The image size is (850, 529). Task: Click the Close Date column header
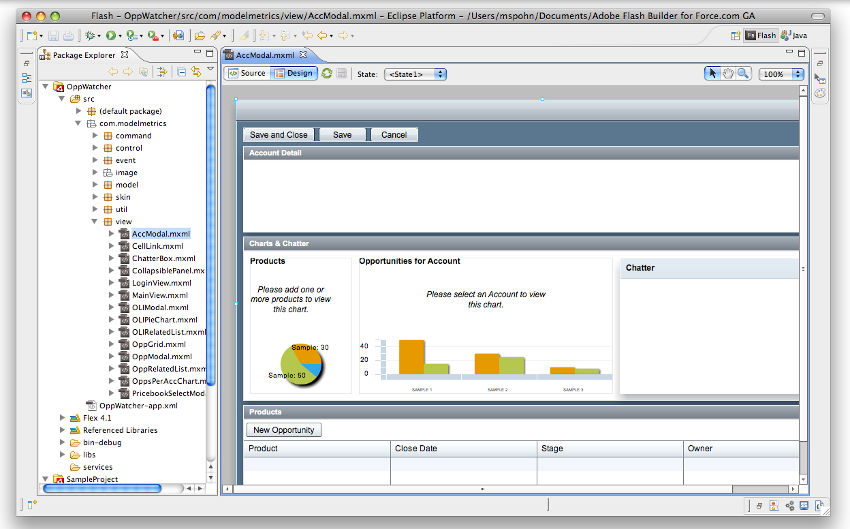pyautogui.click(x=463, y=448)
